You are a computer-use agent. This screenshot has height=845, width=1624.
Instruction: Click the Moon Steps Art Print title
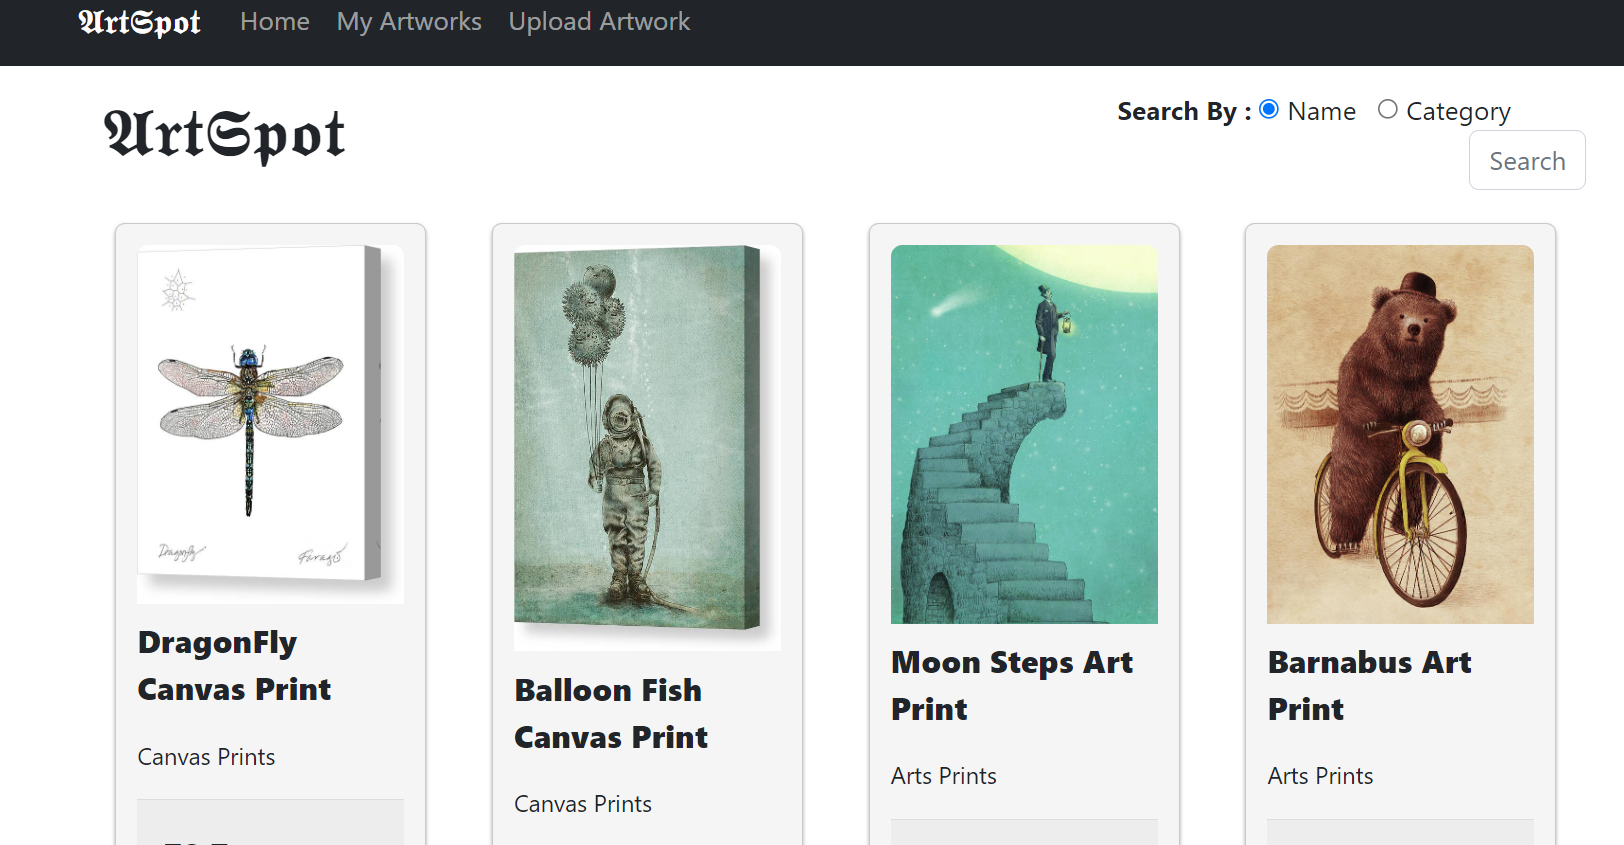pos(1012,686)
